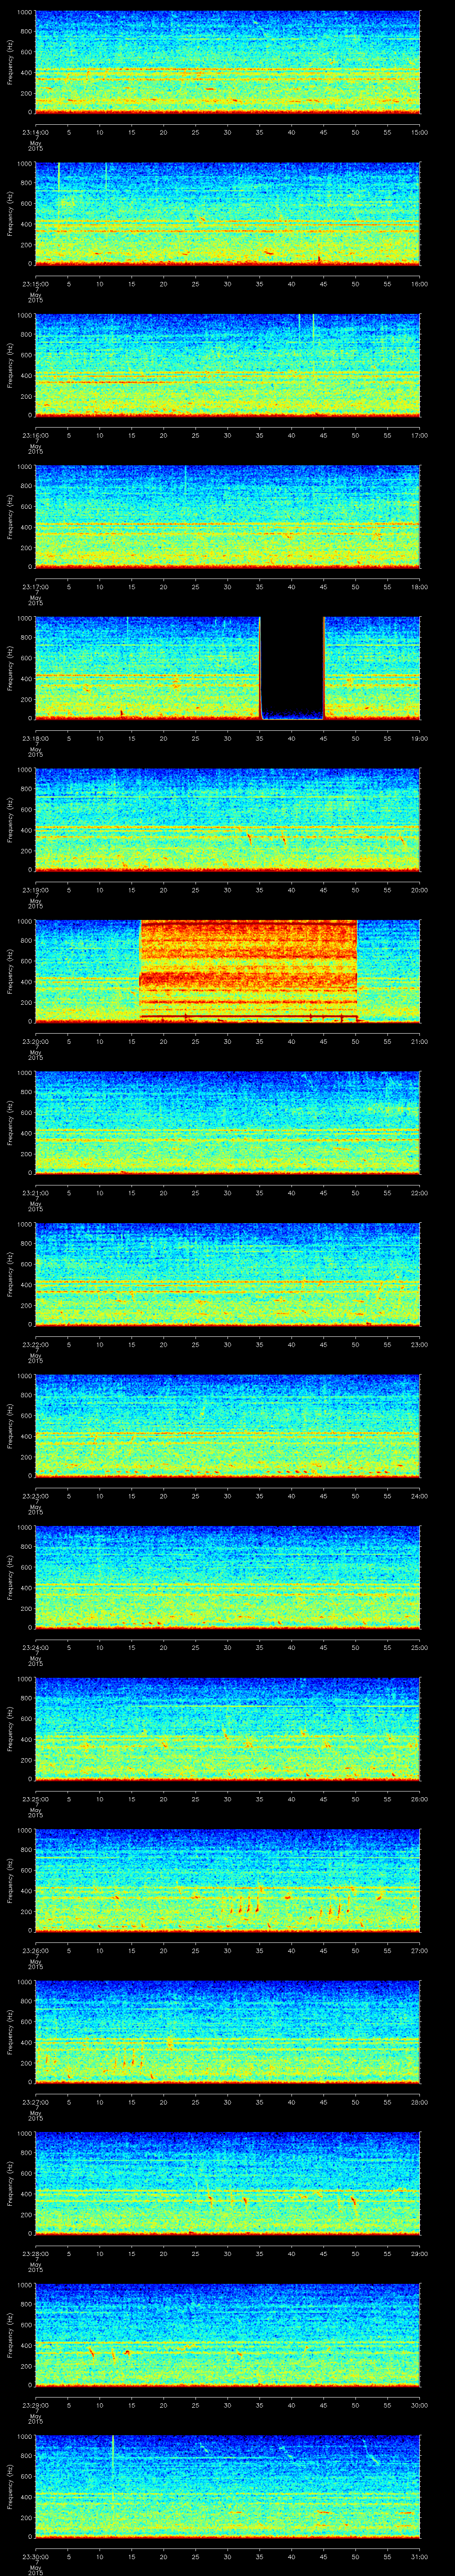Click the spectrogram panel starting at 23:17:00
This screenshot has width=455, height=2576.
click(227, 517)
